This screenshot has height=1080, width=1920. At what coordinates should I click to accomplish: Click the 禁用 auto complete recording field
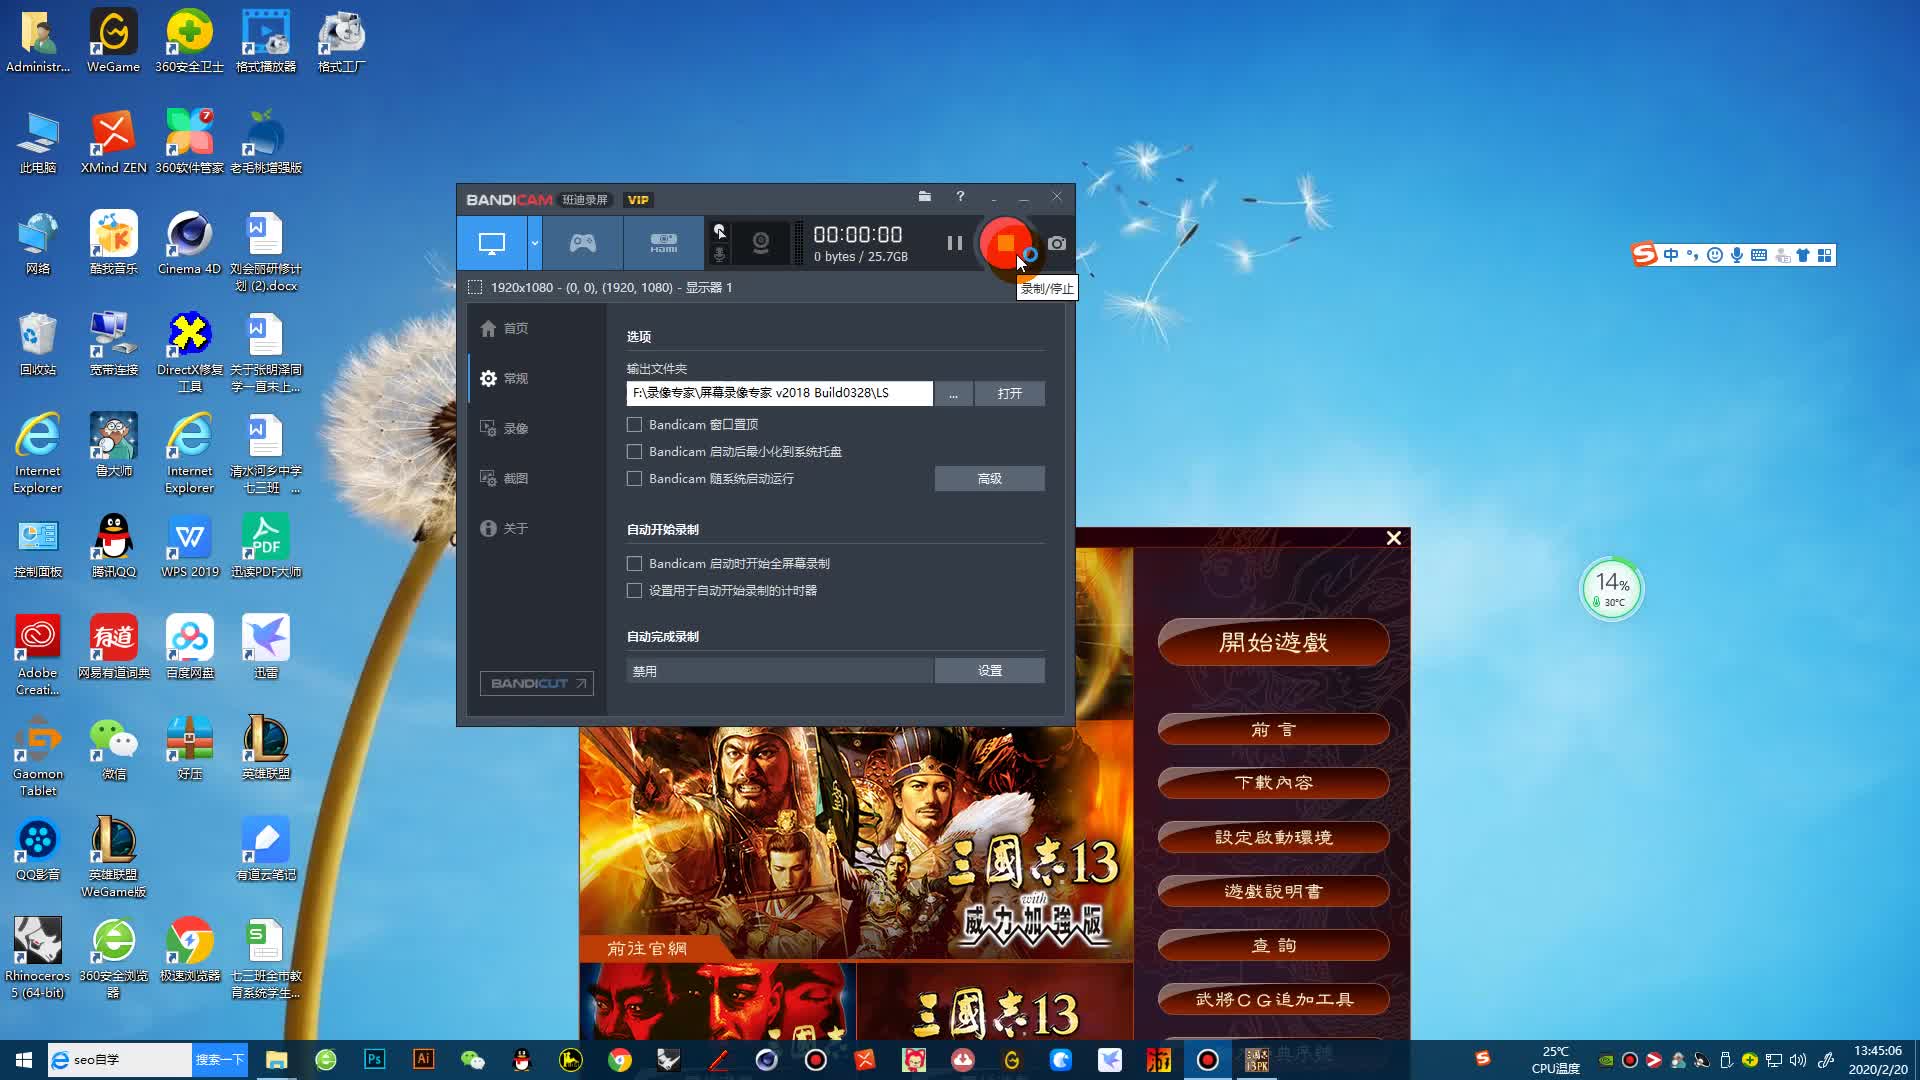[x=780, y=671]
